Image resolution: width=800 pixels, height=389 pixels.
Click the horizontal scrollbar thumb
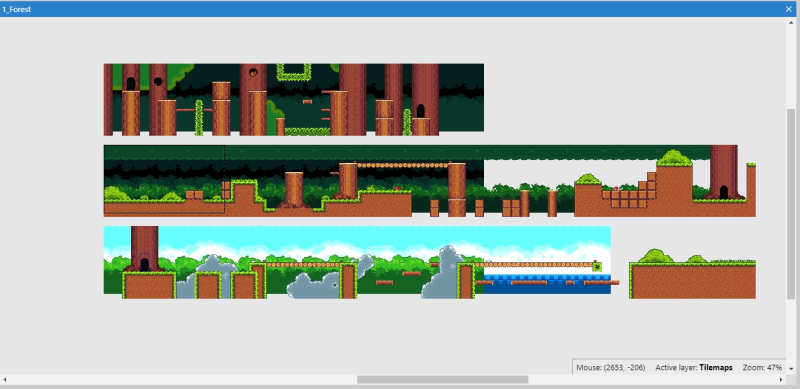[442, 380]
